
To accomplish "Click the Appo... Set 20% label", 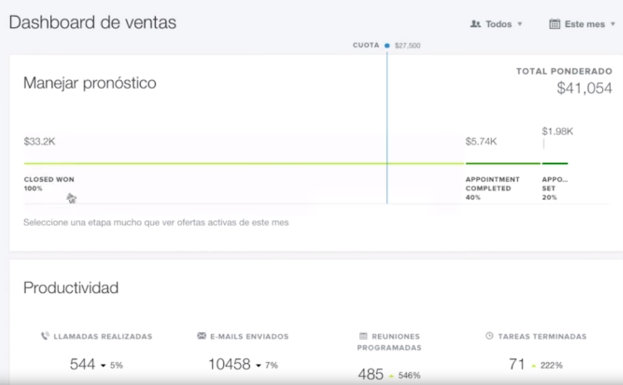I will (x=555, y=188).
